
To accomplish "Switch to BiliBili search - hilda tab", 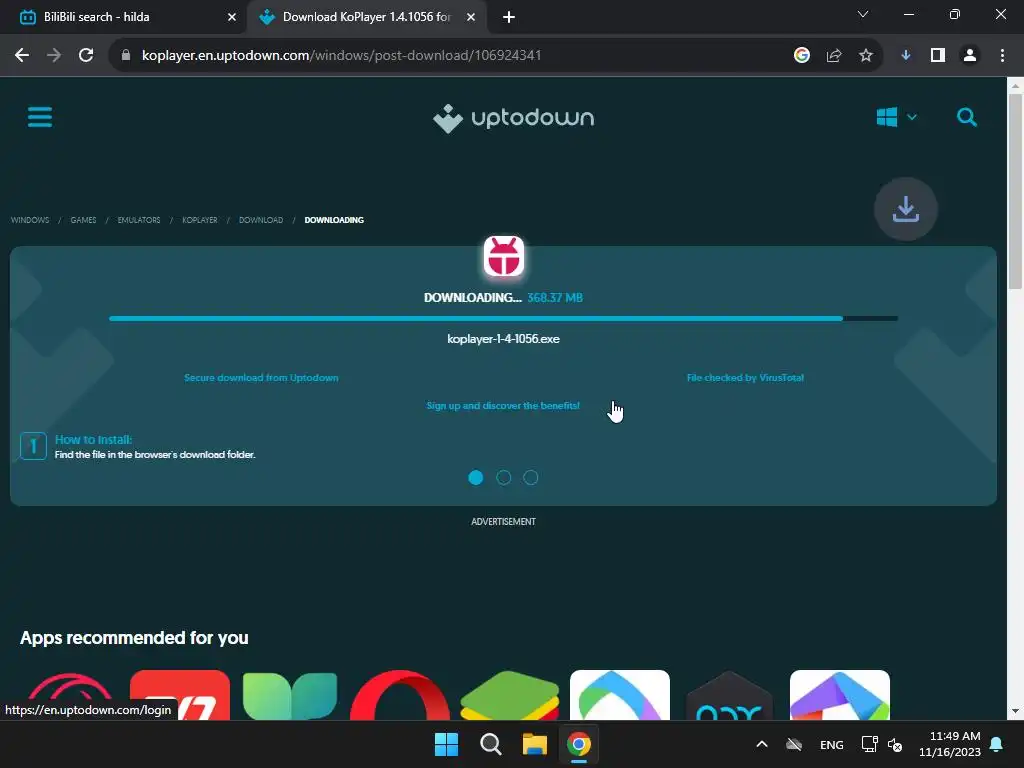I will (124, 17).
